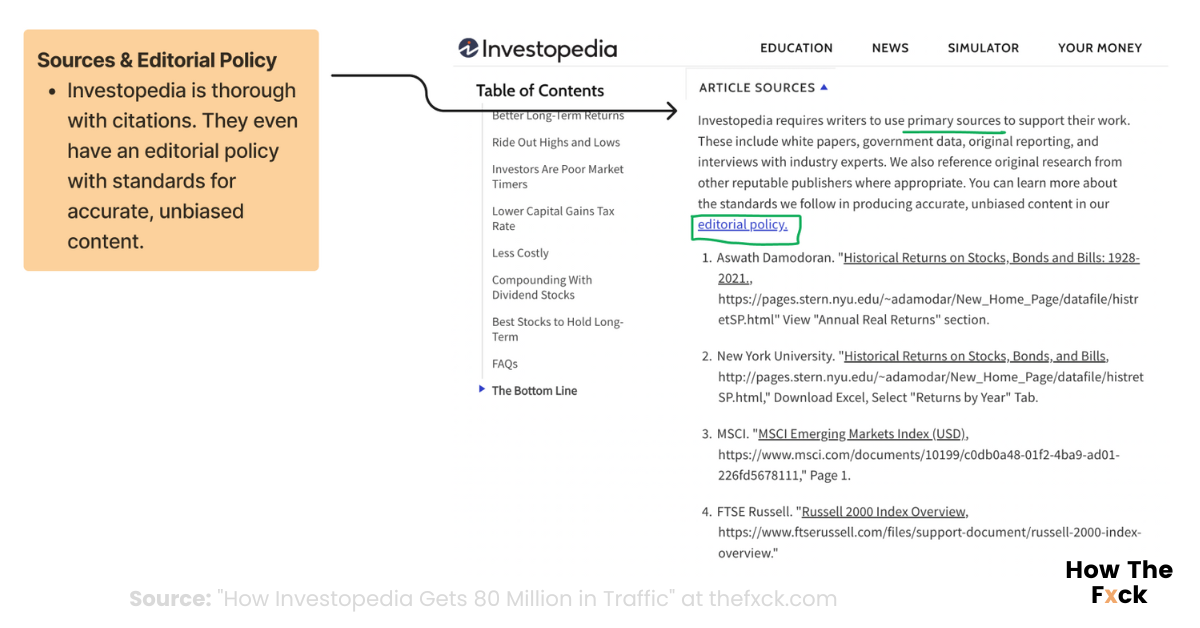
Task: Select Investors Are Poor Market Timers
Action: pos(557,177)
